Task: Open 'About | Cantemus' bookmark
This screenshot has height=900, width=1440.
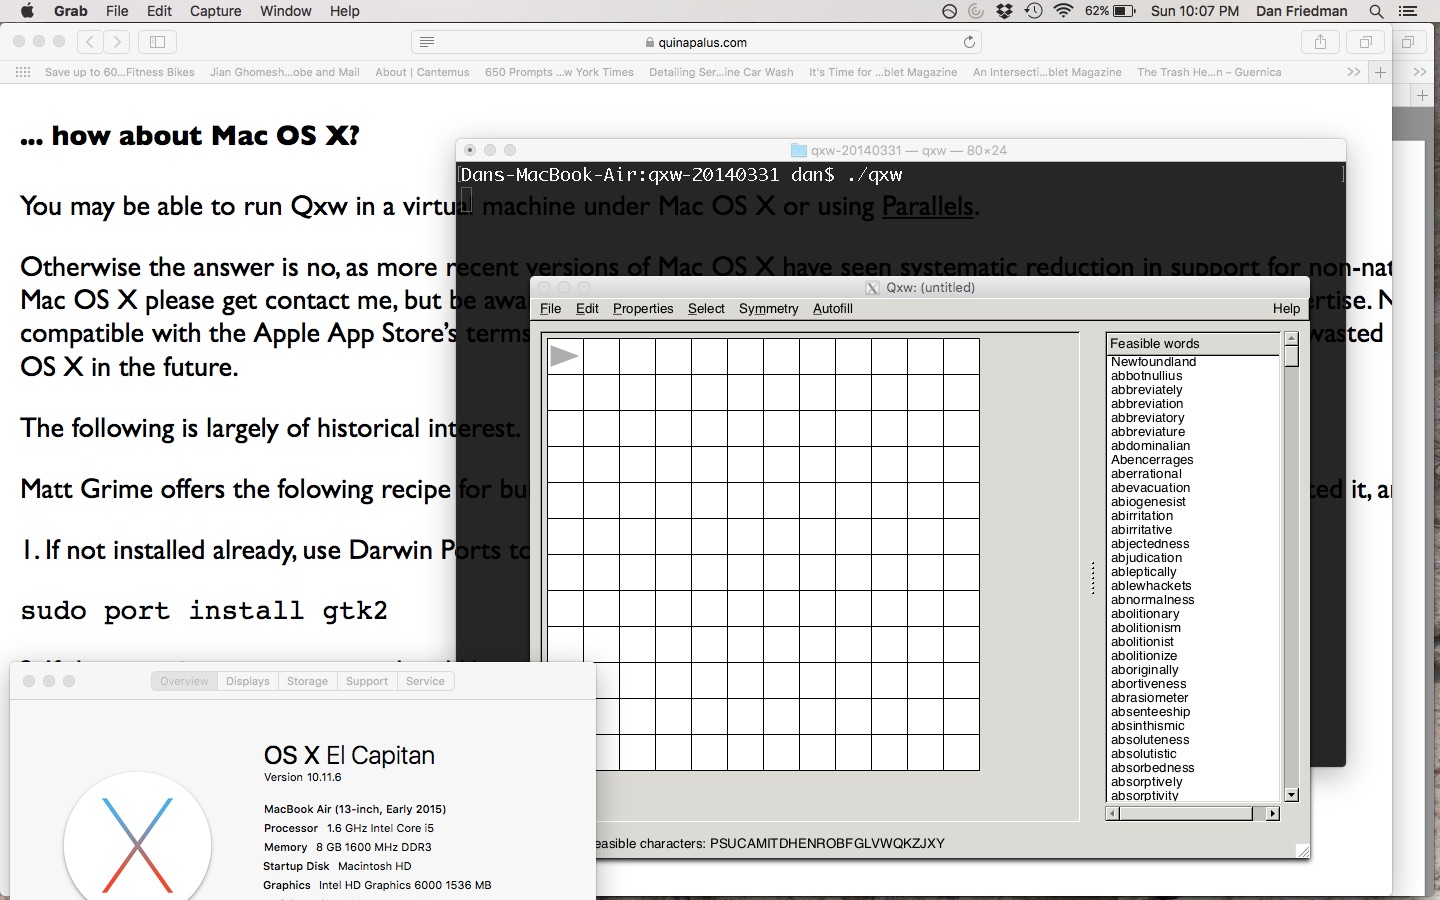Action: tap(422, 72)
